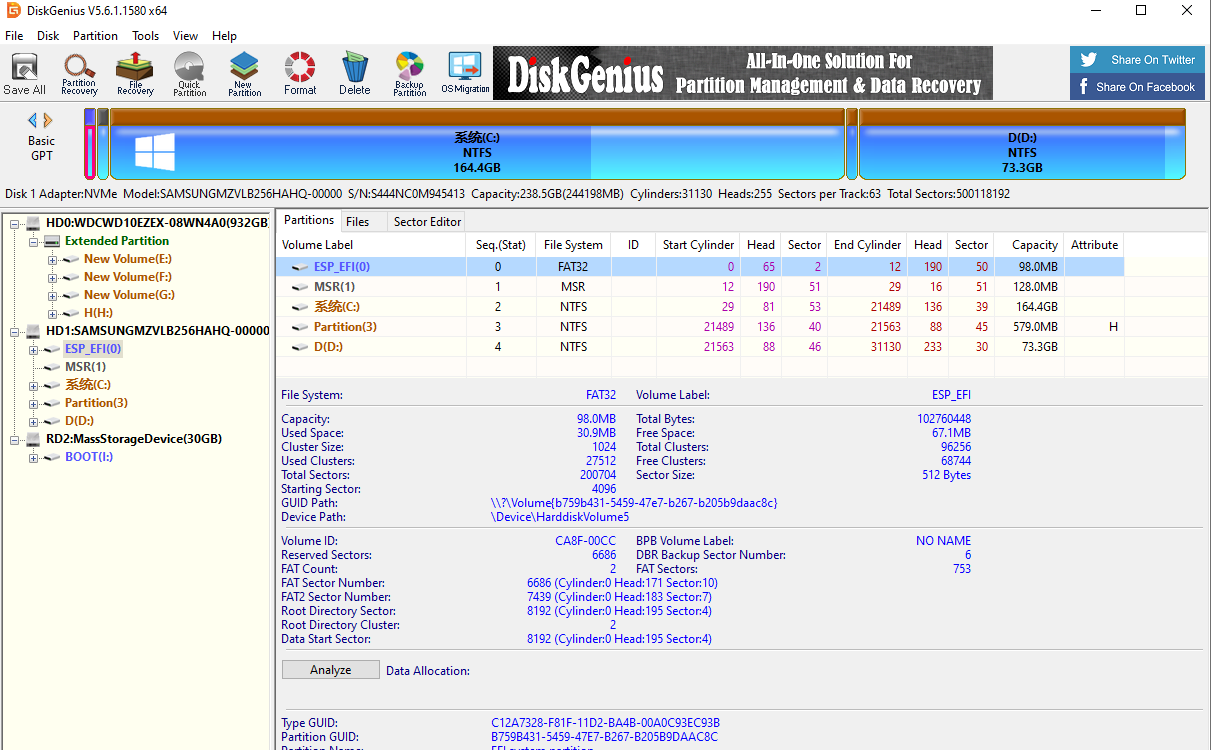Select D(D:) in the disk tree
The image size is (1213, 750).
79,421
